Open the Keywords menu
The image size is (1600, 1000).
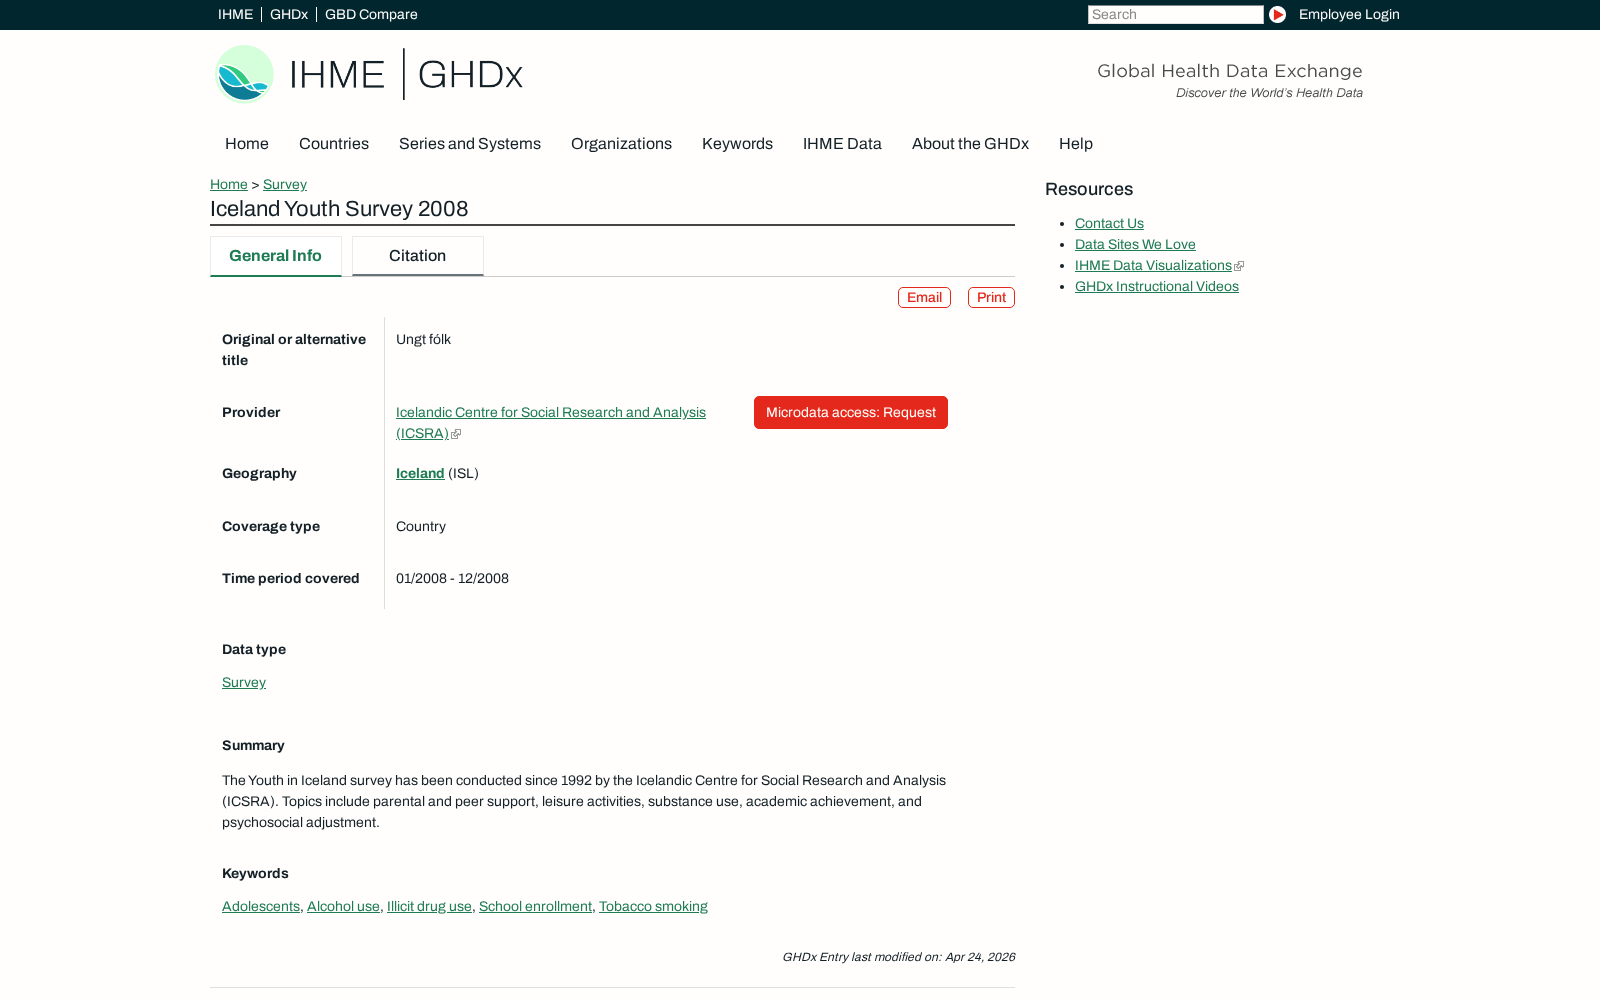(737, 144)
